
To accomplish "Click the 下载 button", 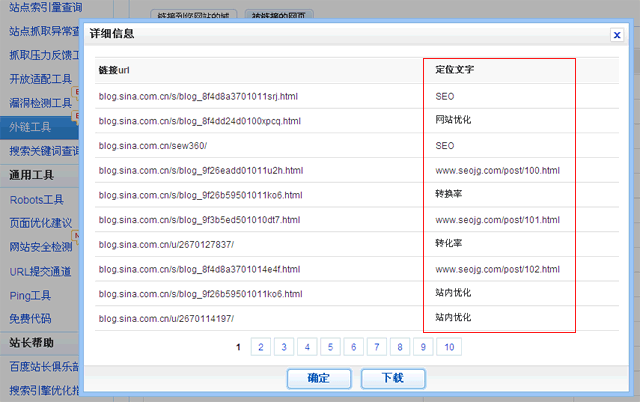I will pos(395,378).
